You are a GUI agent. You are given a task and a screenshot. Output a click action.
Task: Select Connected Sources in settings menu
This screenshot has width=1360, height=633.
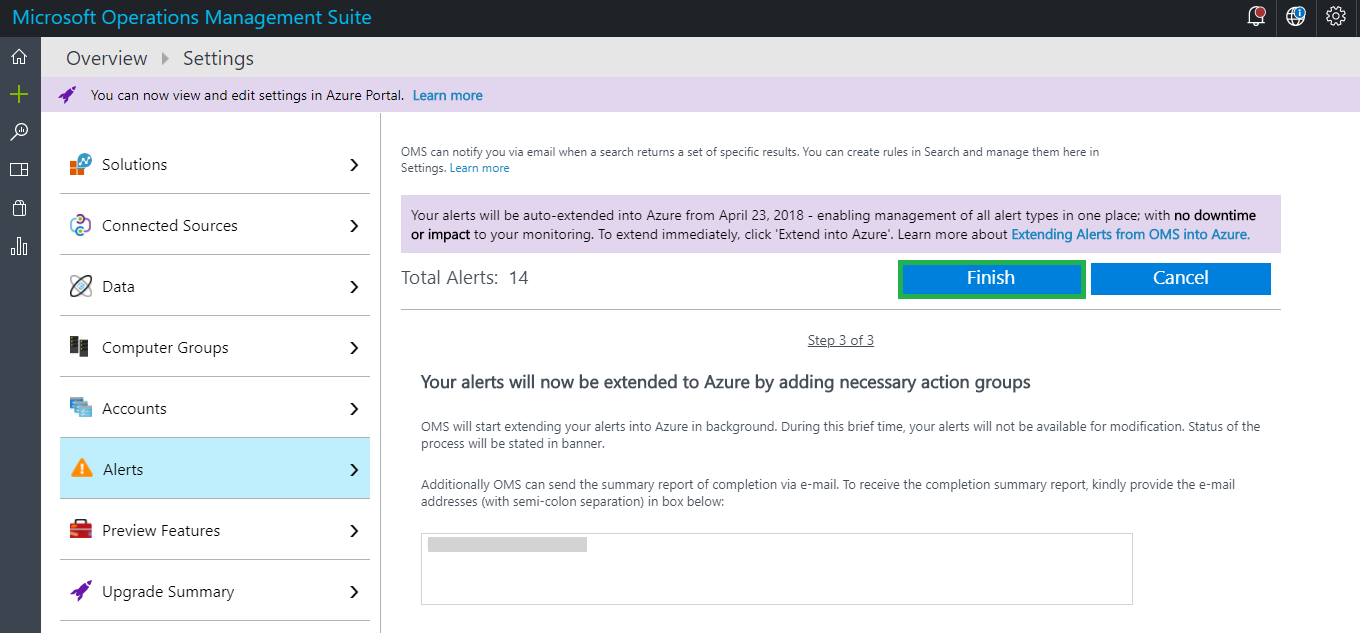tap(215, 225)
